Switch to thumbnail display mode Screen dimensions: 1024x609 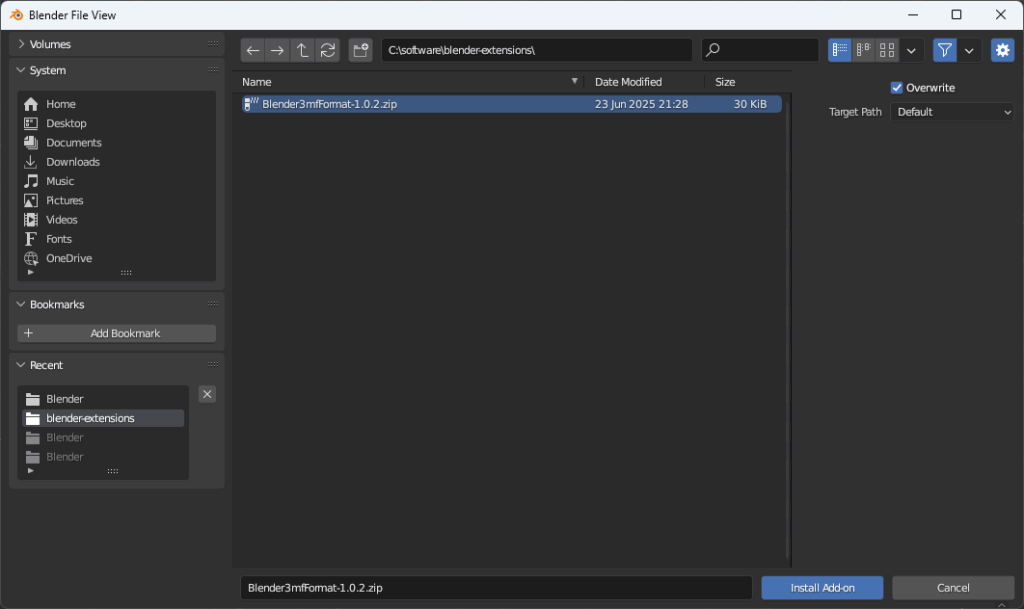coord(887,50)
